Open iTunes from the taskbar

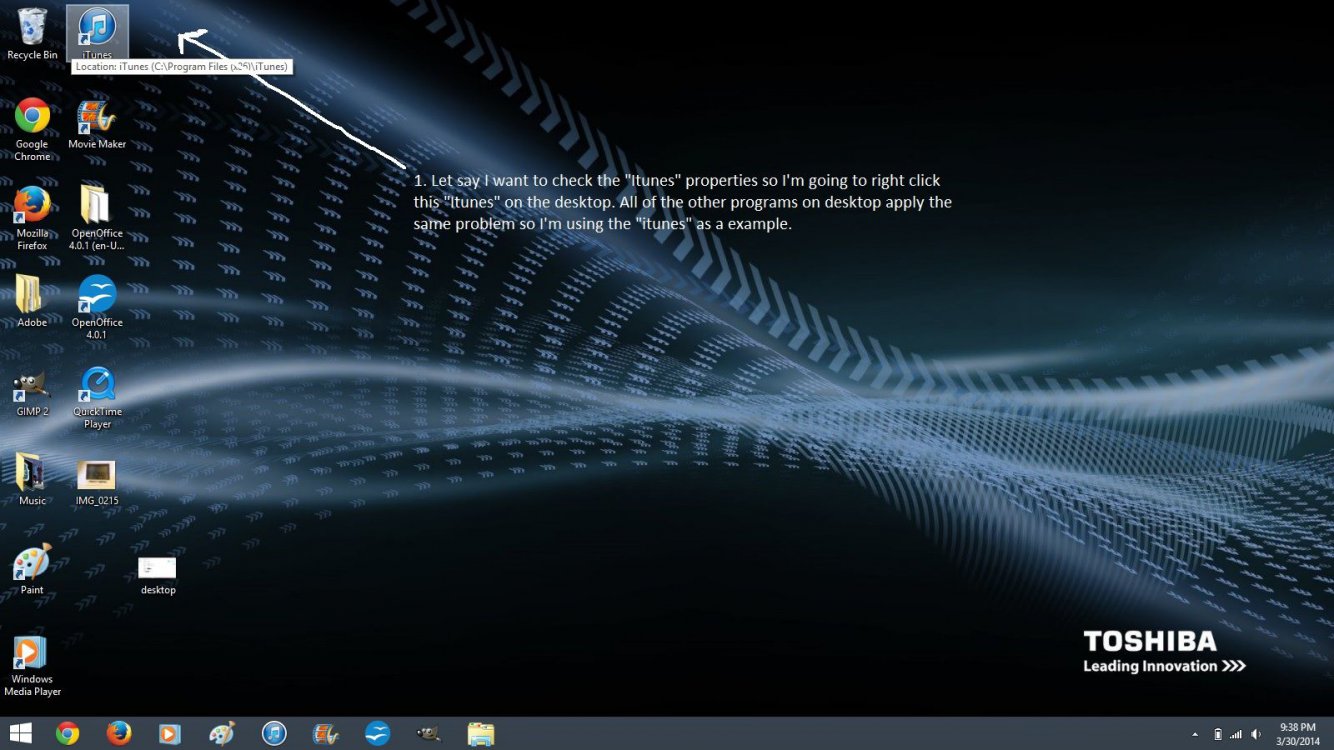coord(274,734)
